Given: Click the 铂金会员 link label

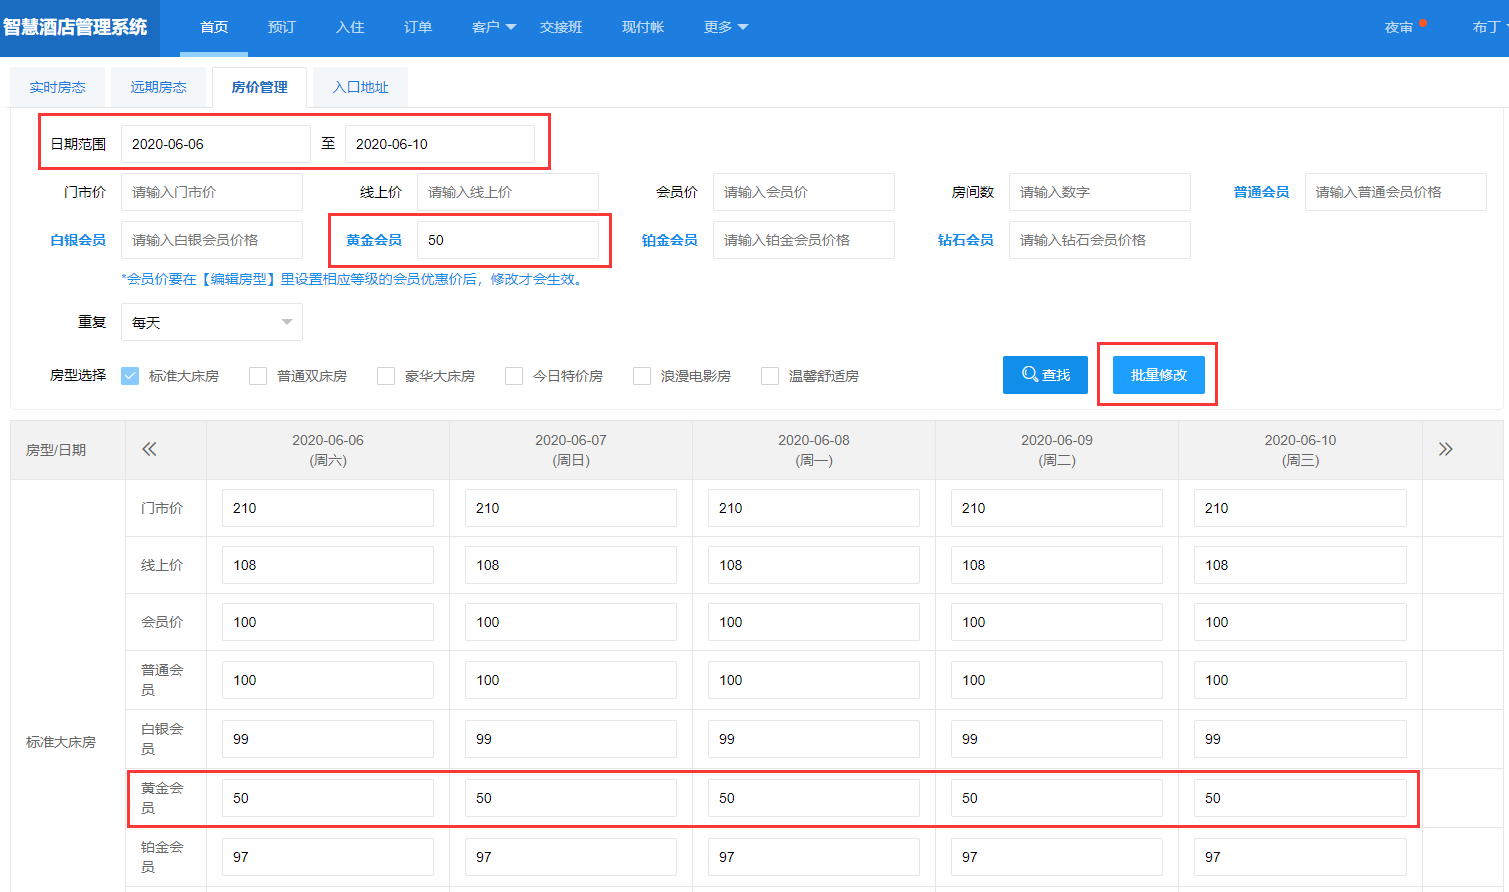Looking at the screenshot, I should pos(670,240).
